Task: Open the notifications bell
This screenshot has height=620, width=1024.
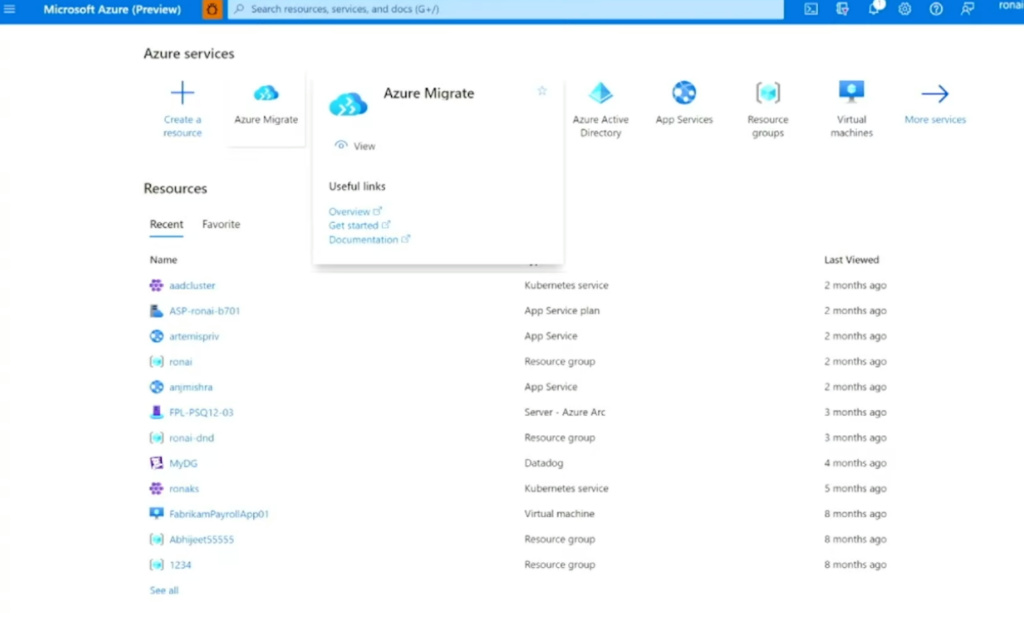Action: point(874,8)
